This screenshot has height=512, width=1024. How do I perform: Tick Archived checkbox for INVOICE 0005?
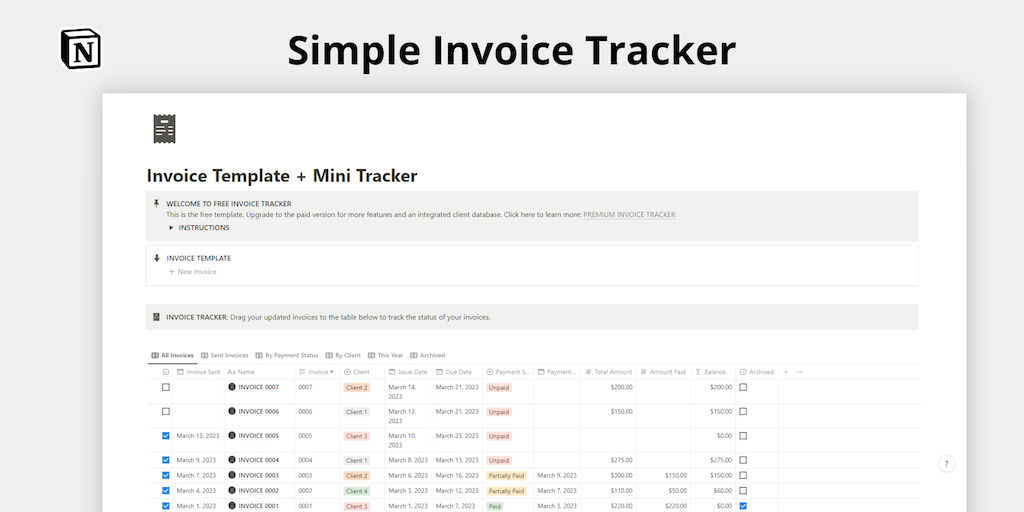[743, 436]
